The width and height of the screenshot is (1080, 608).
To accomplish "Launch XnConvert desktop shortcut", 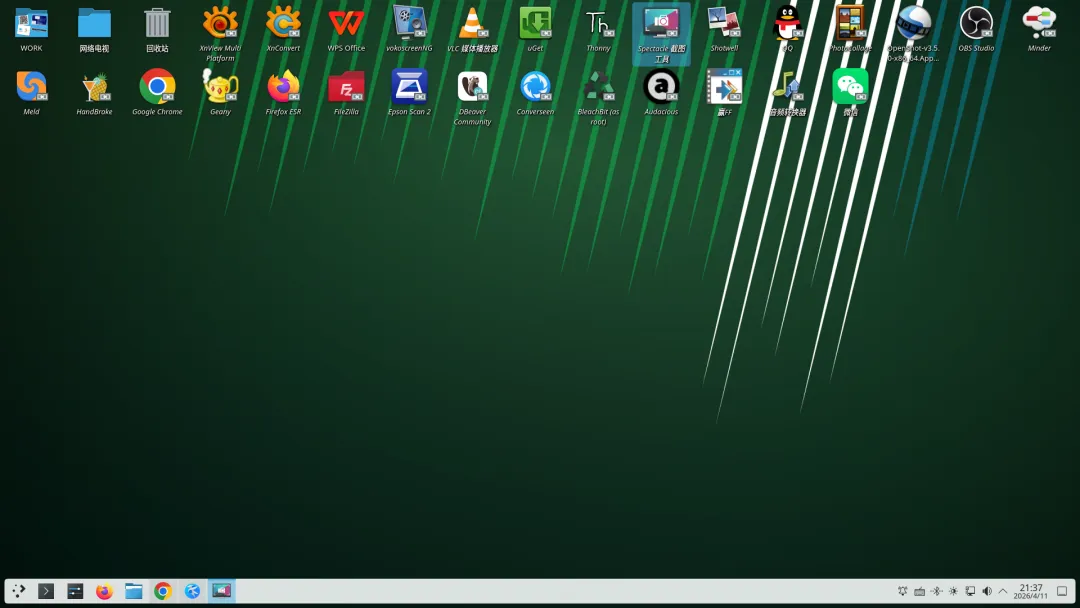I will coord(283,23).
